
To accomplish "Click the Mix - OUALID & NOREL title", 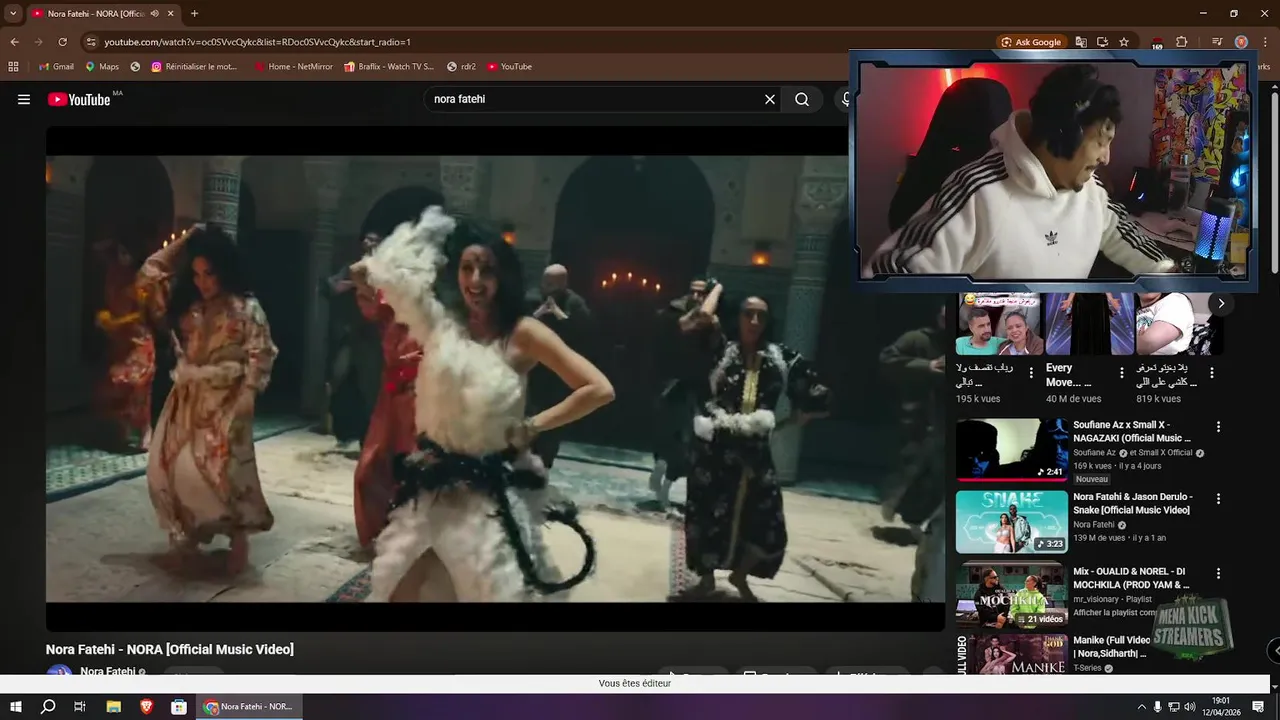I will point(1133,578).
